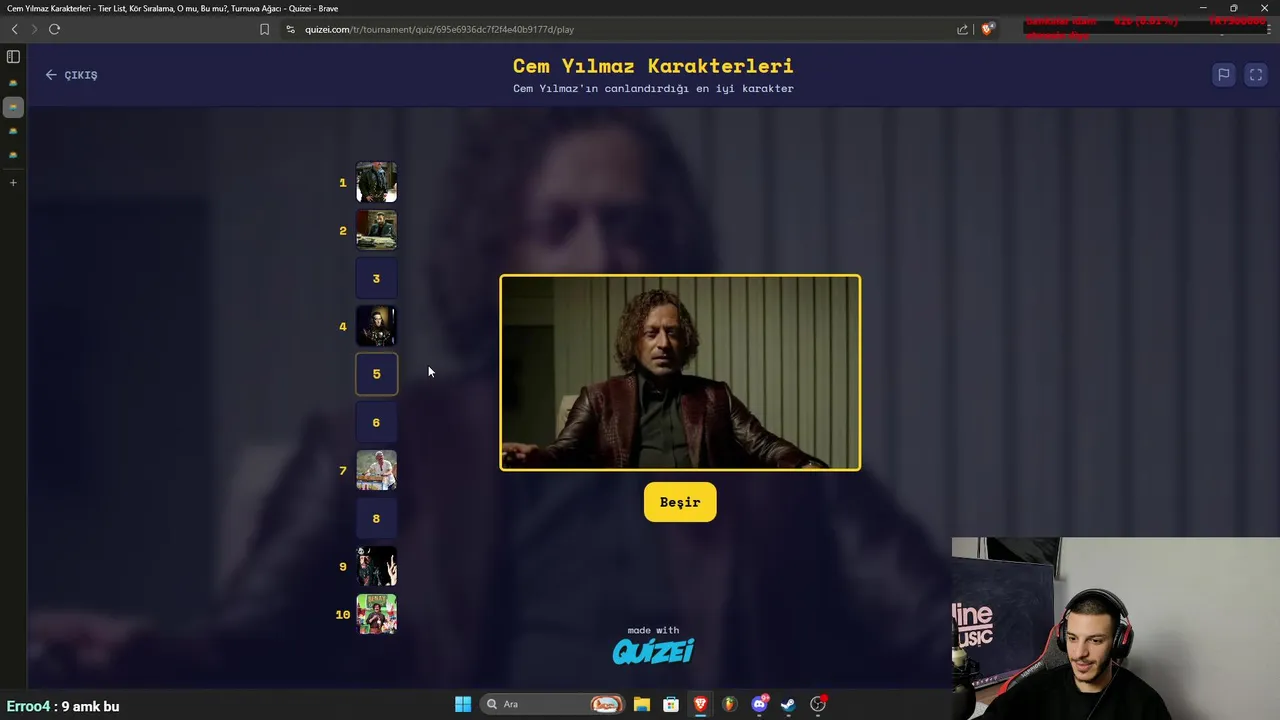Select the rank 7 character thumbnail
The height and width of the screenshot is (720, 1280).
(376, 470)
